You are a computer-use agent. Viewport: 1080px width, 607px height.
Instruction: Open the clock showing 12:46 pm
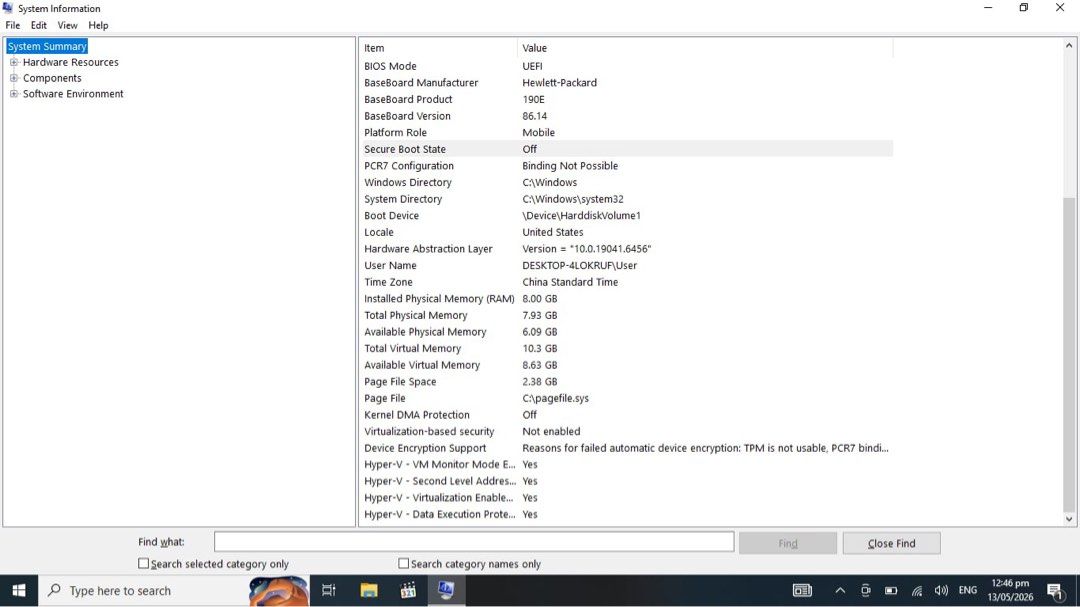pyautogui.click(x=1010, y=590)
